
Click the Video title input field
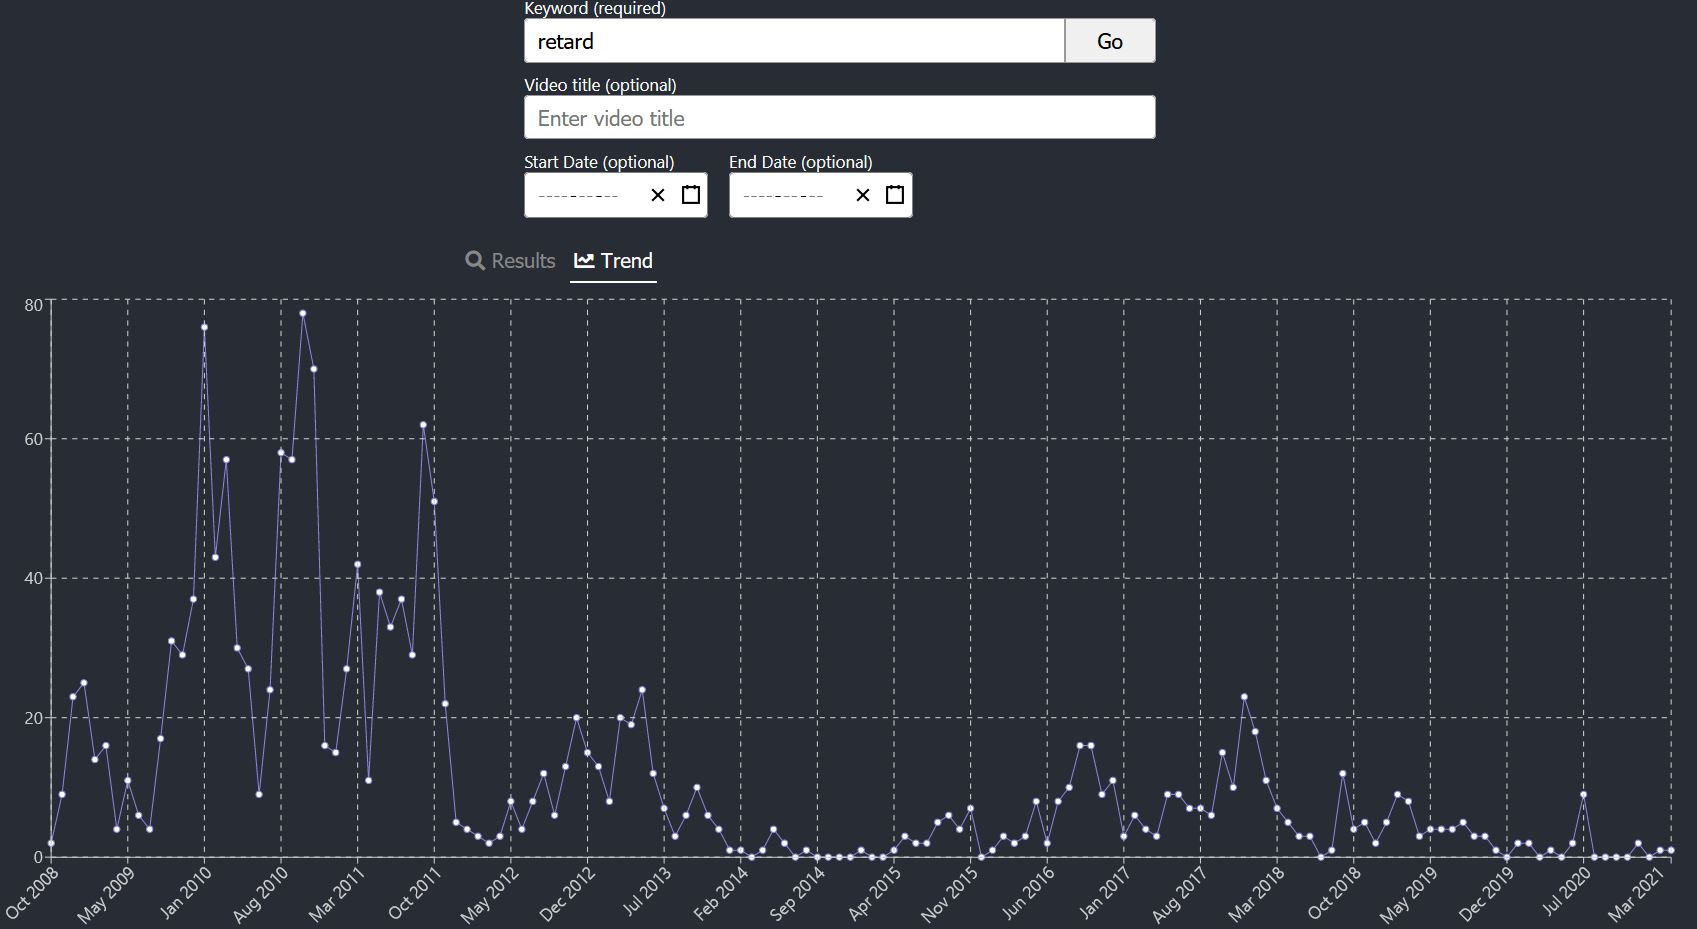840,118
